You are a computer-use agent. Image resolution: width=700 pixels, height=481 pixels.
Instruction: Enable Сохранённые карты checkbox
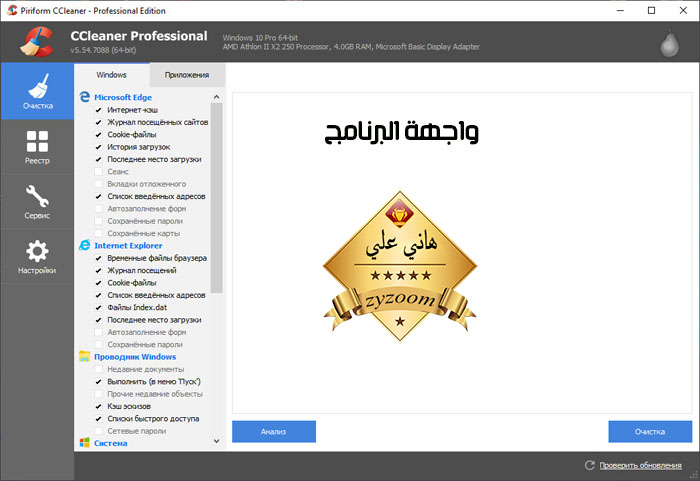pyautogui.click(x=99, y=234)
